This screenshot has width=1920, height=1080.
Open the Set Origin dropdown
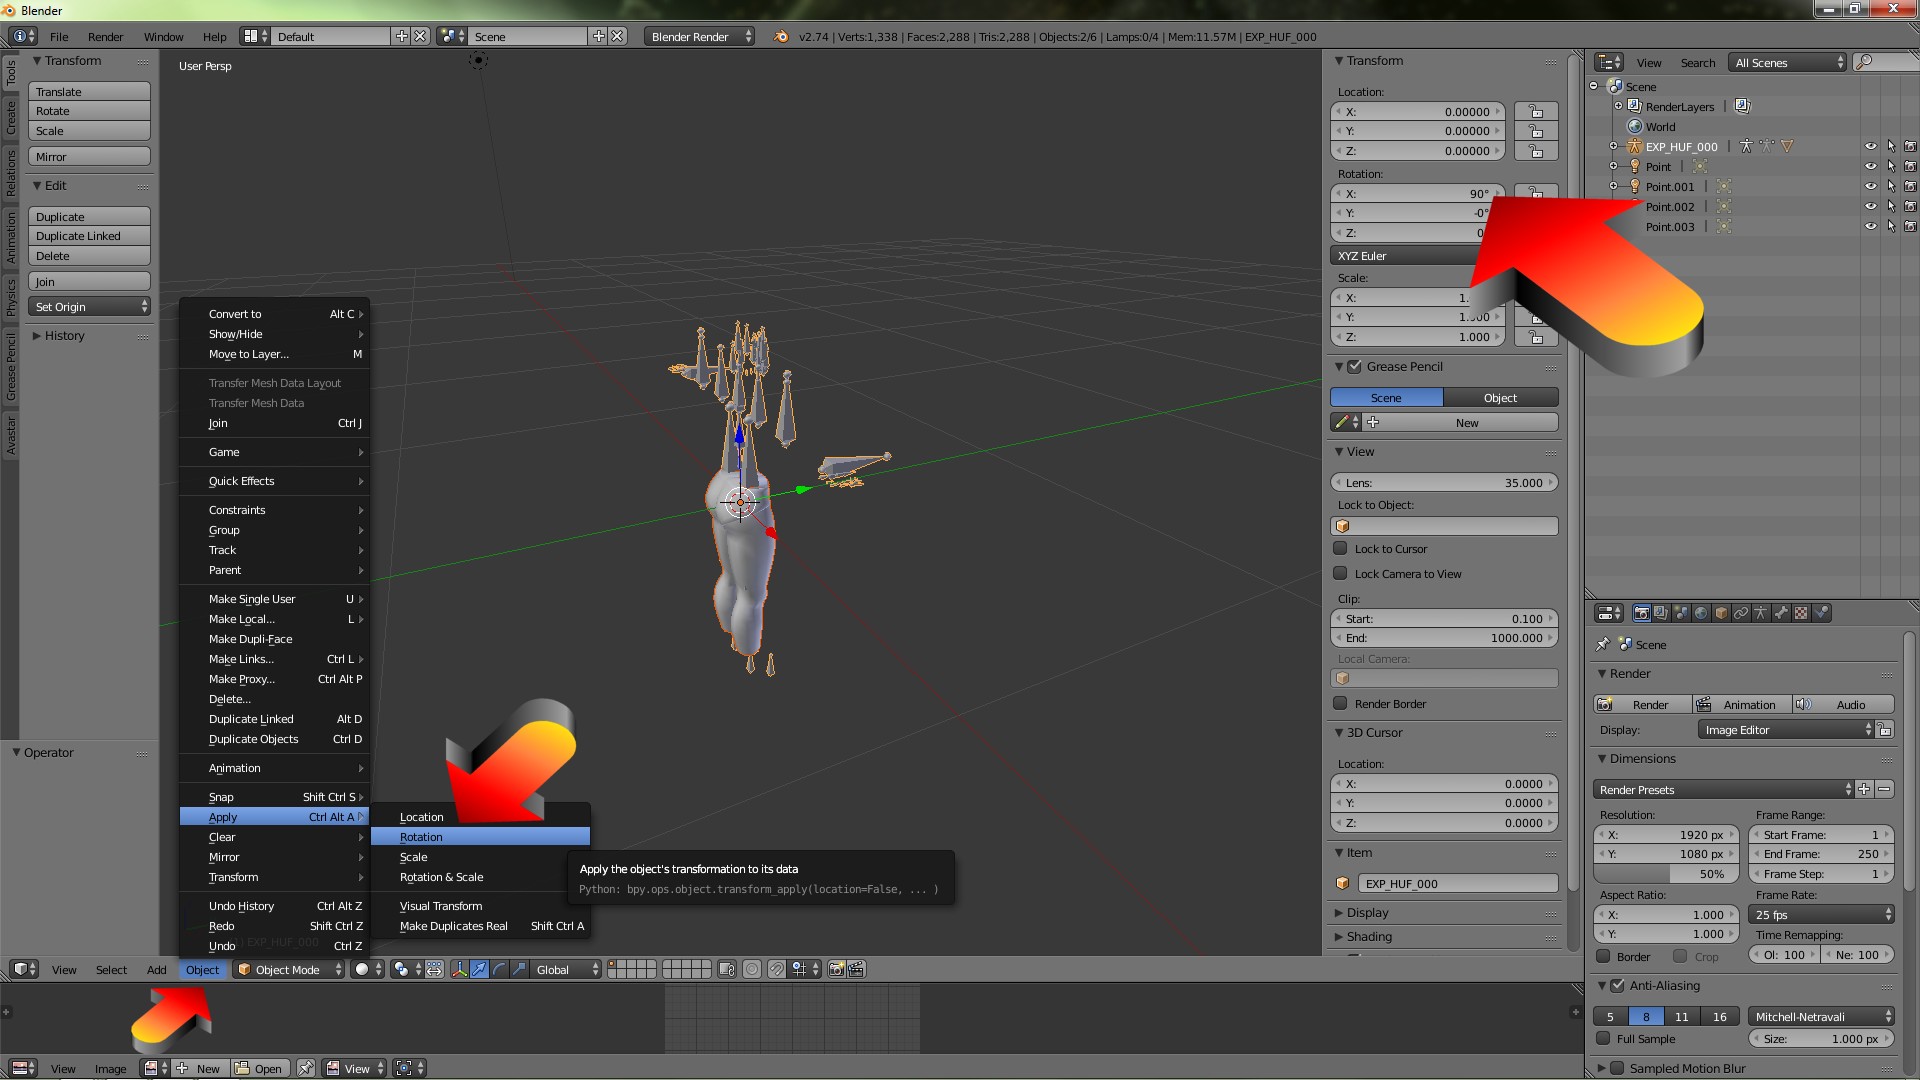90,307
